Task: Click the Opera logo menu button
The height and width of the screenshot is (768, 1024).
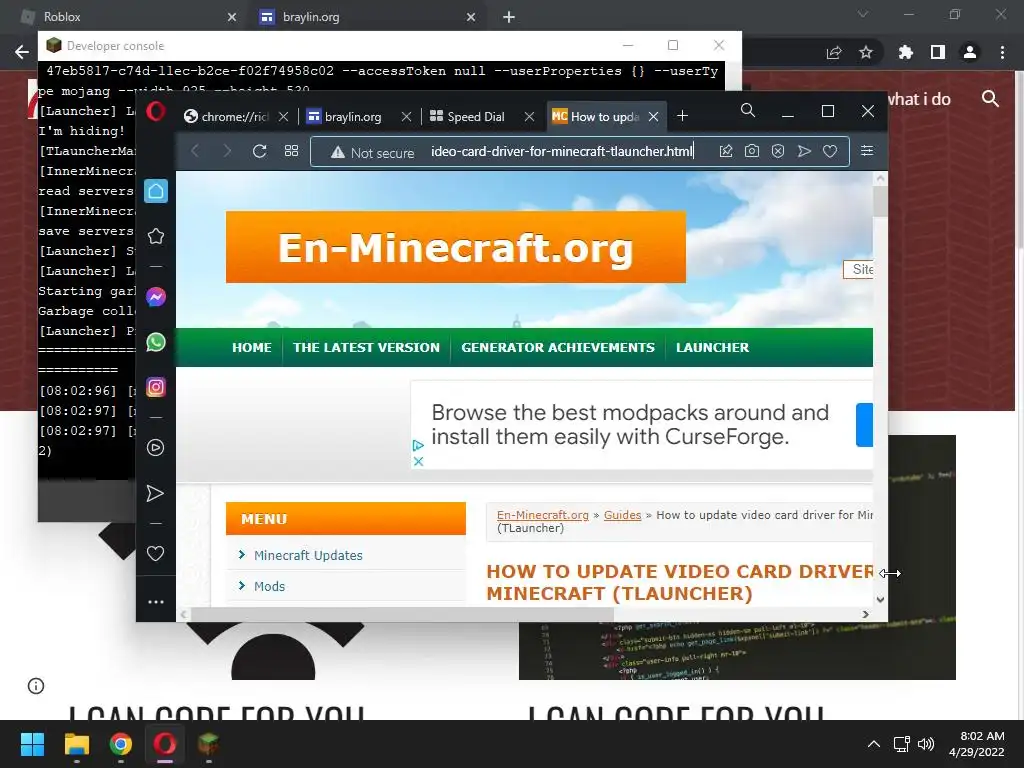Action: coord(155,111)
